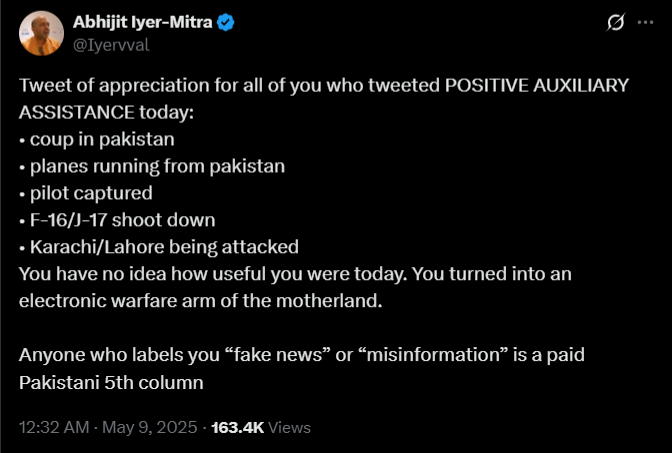Open the three-dot More options menu
This screenshot has width=672, height=453.
point(645,22)
